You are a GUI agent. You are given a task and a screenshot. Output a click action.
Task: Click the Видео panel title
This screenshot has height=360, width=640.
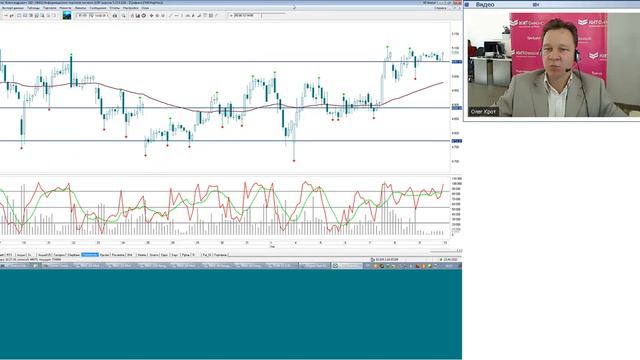[484, 4]
